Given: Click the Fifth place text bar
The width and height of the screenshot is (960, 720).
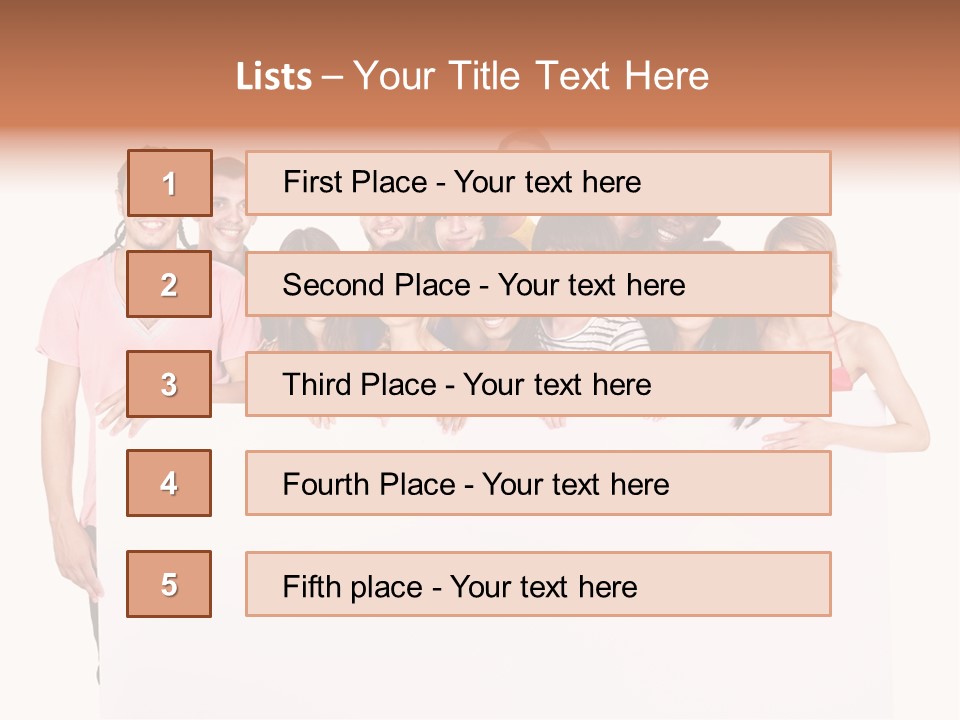Looking at the screenshot, I should (x=538, y=584).
